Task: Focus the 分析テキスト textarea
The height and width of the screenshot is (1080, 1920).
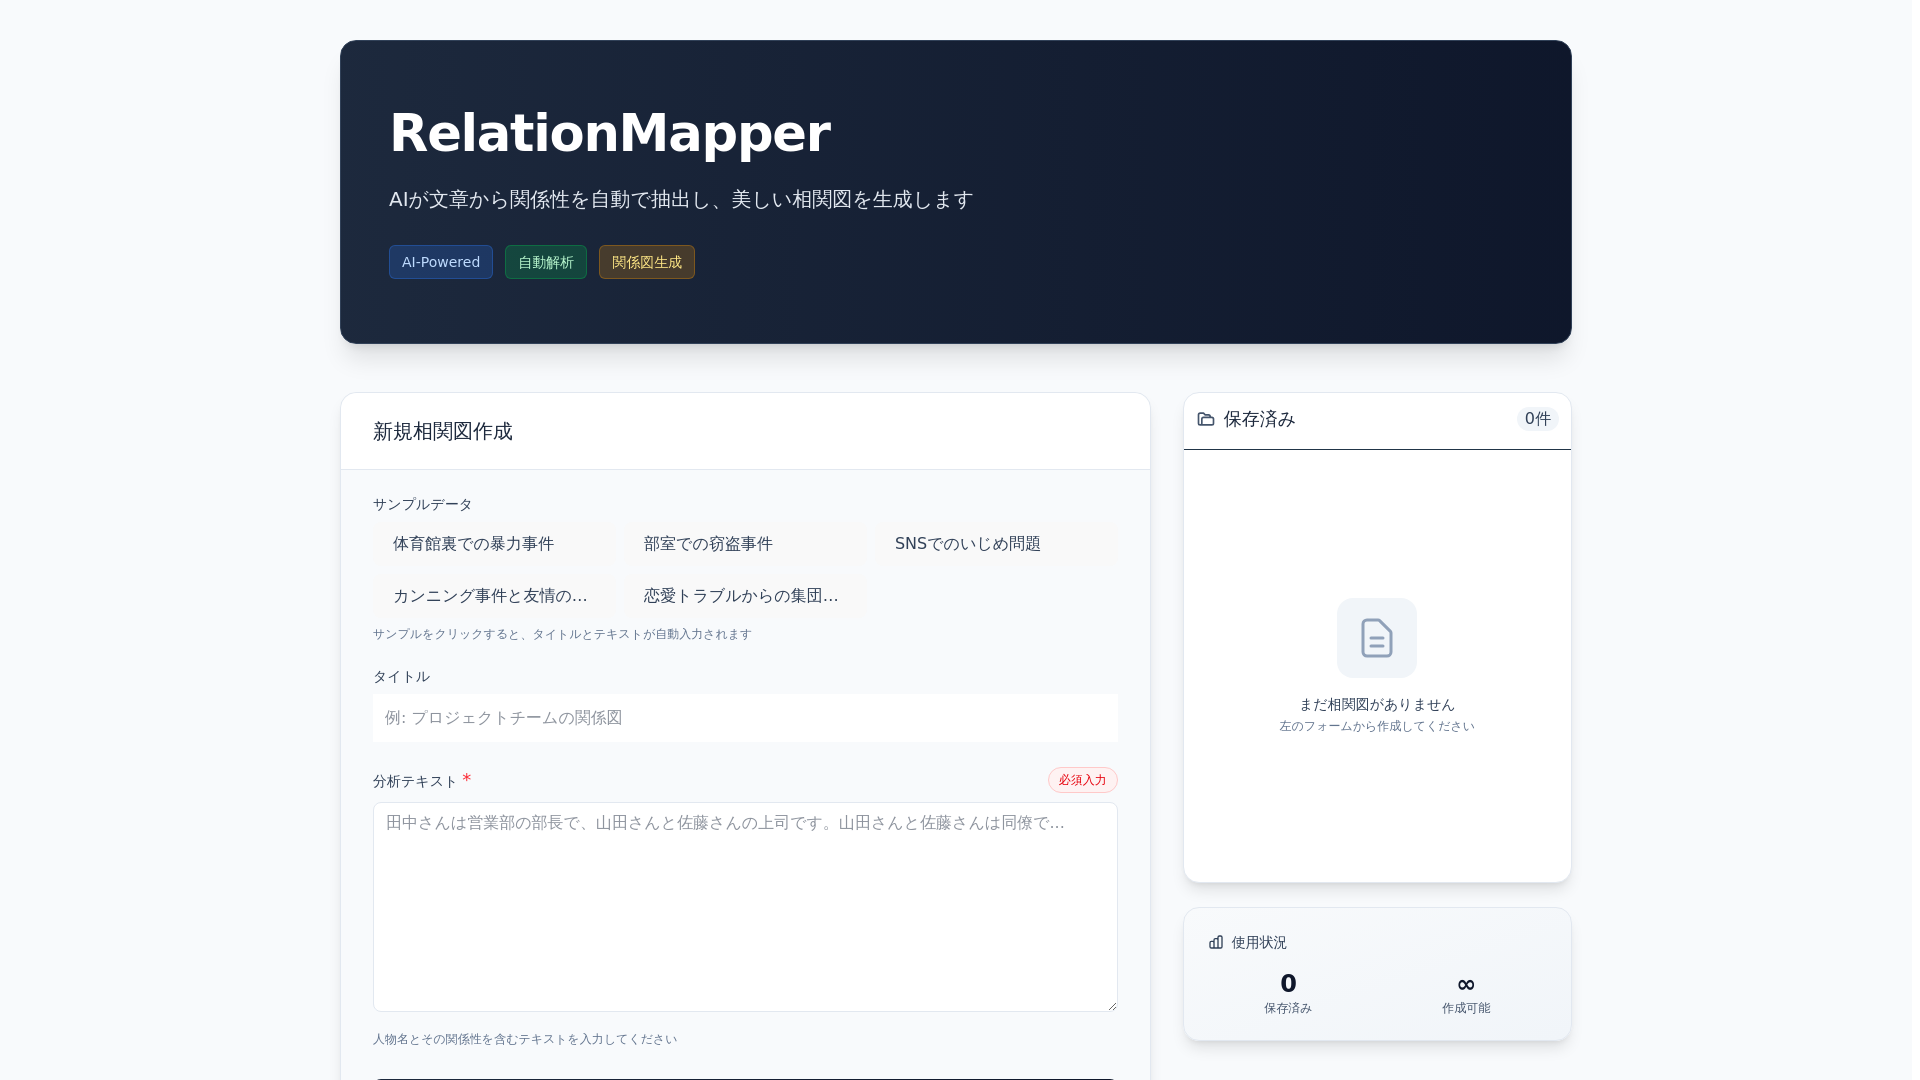Action: tap(745, 907)
